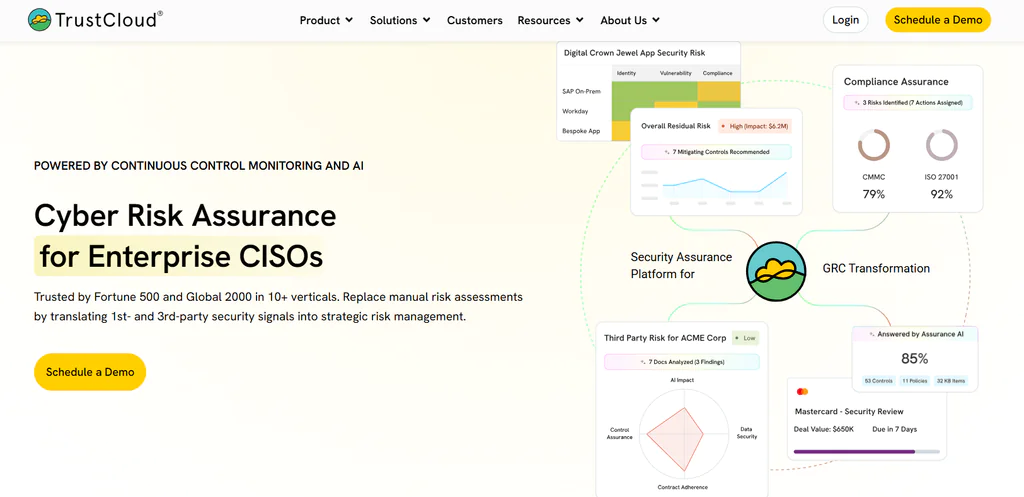Click Schedule a Demo in header
The width and height of the screenshot is (1024, 497).
938,20
